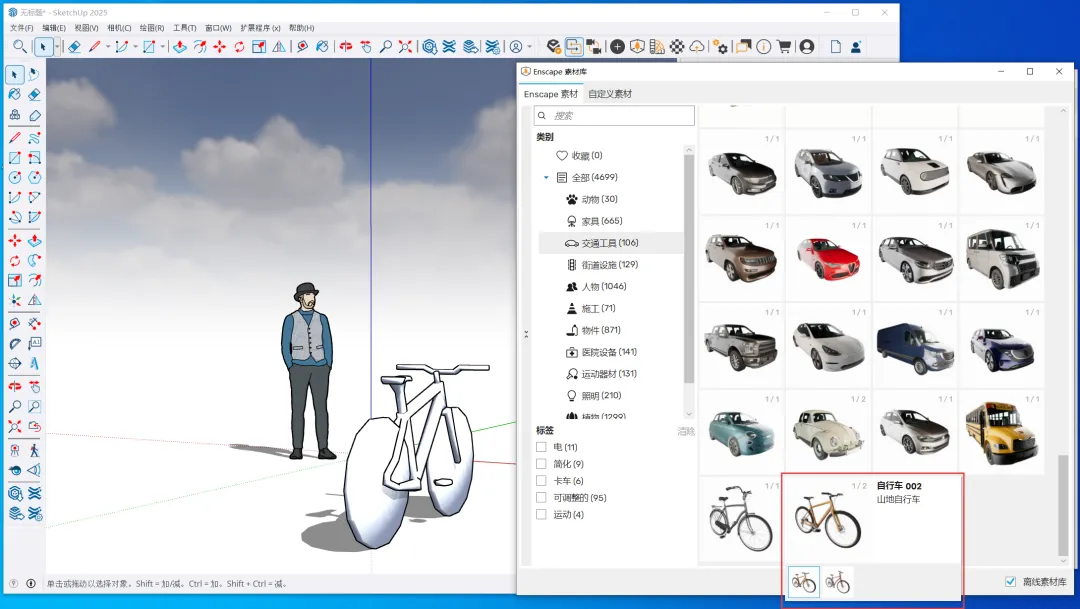
Task: Click the asset grid vertical scrollbar
Action: pyautogui.click(x=1063, y=503)
